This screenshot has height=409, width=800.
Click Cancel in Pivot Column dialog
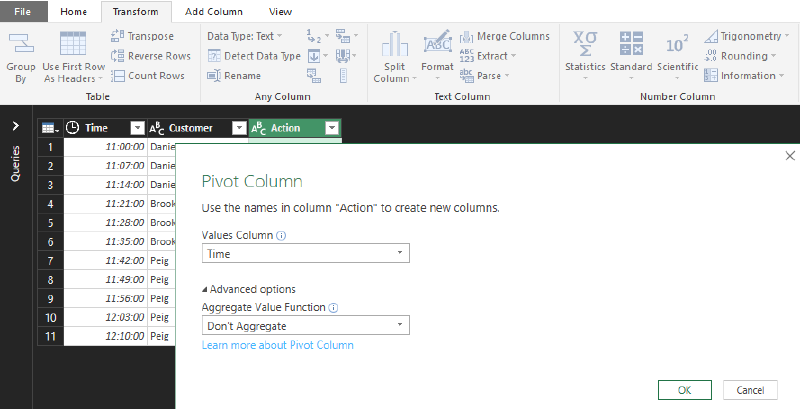coord(751,390)
